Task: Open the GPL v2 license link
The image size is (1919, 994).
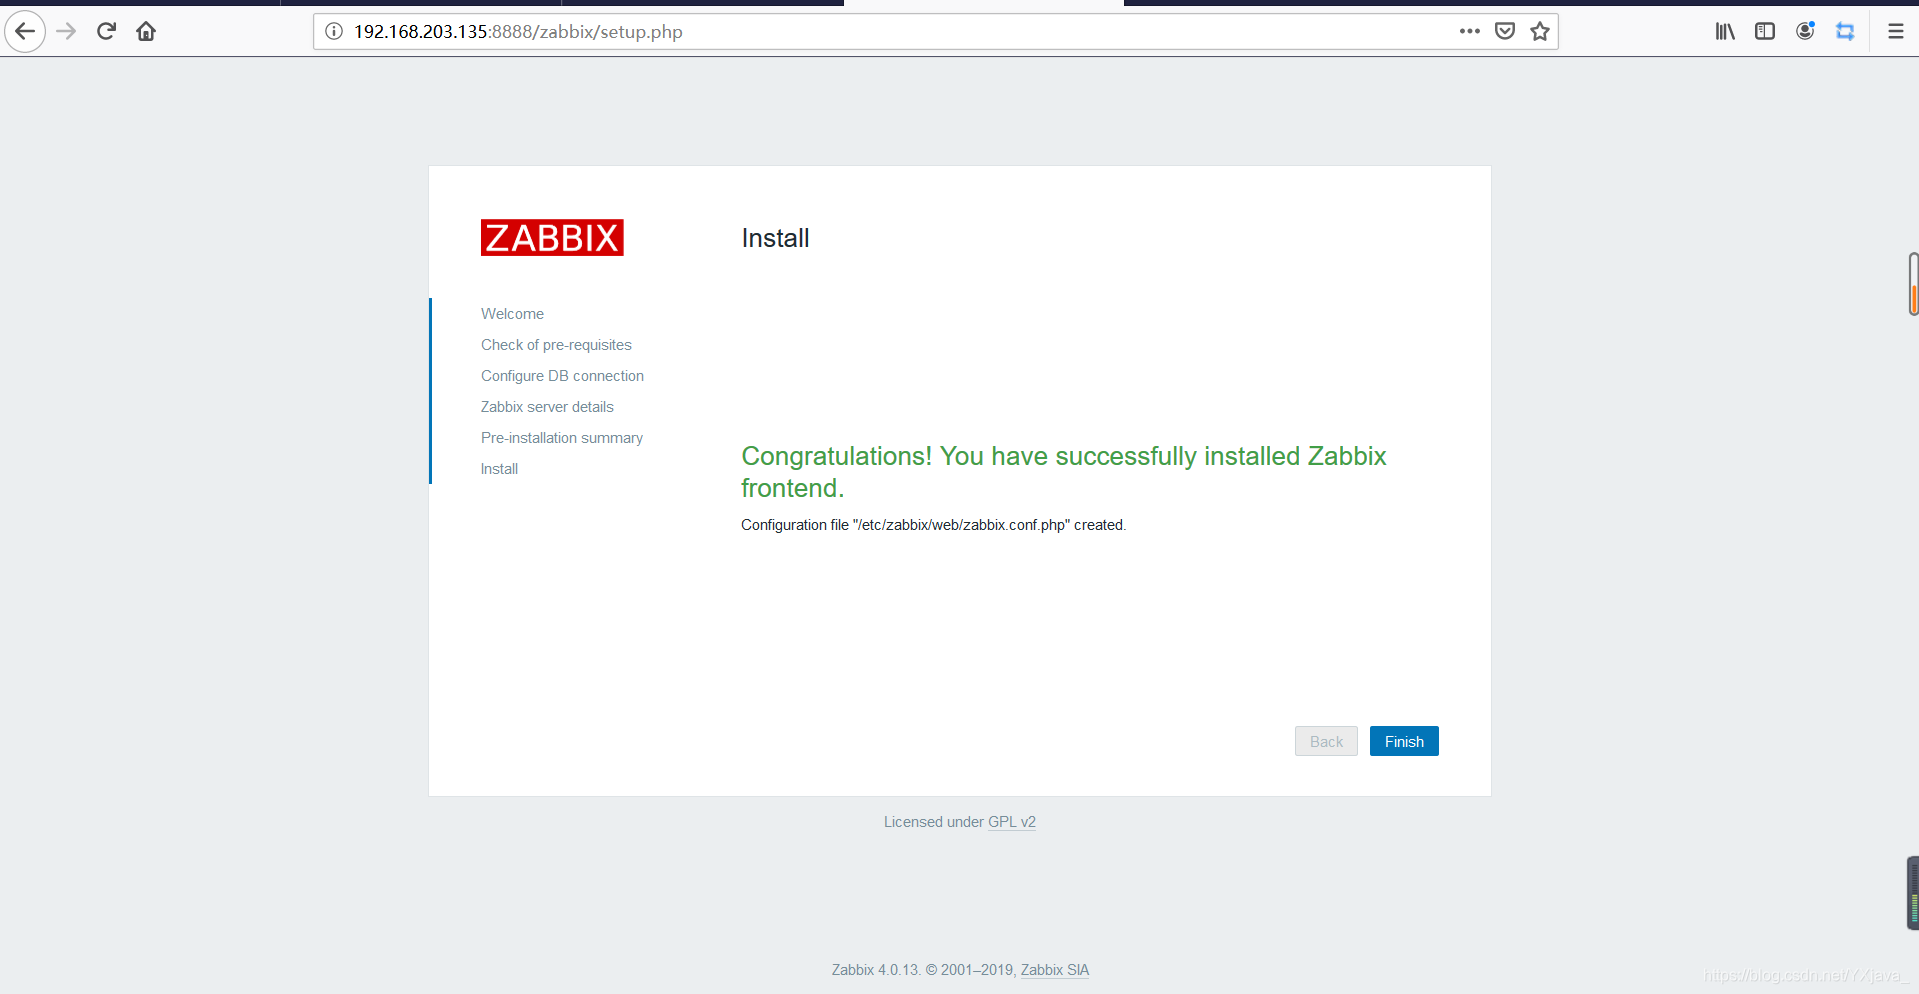Action: pos(1012,822)
